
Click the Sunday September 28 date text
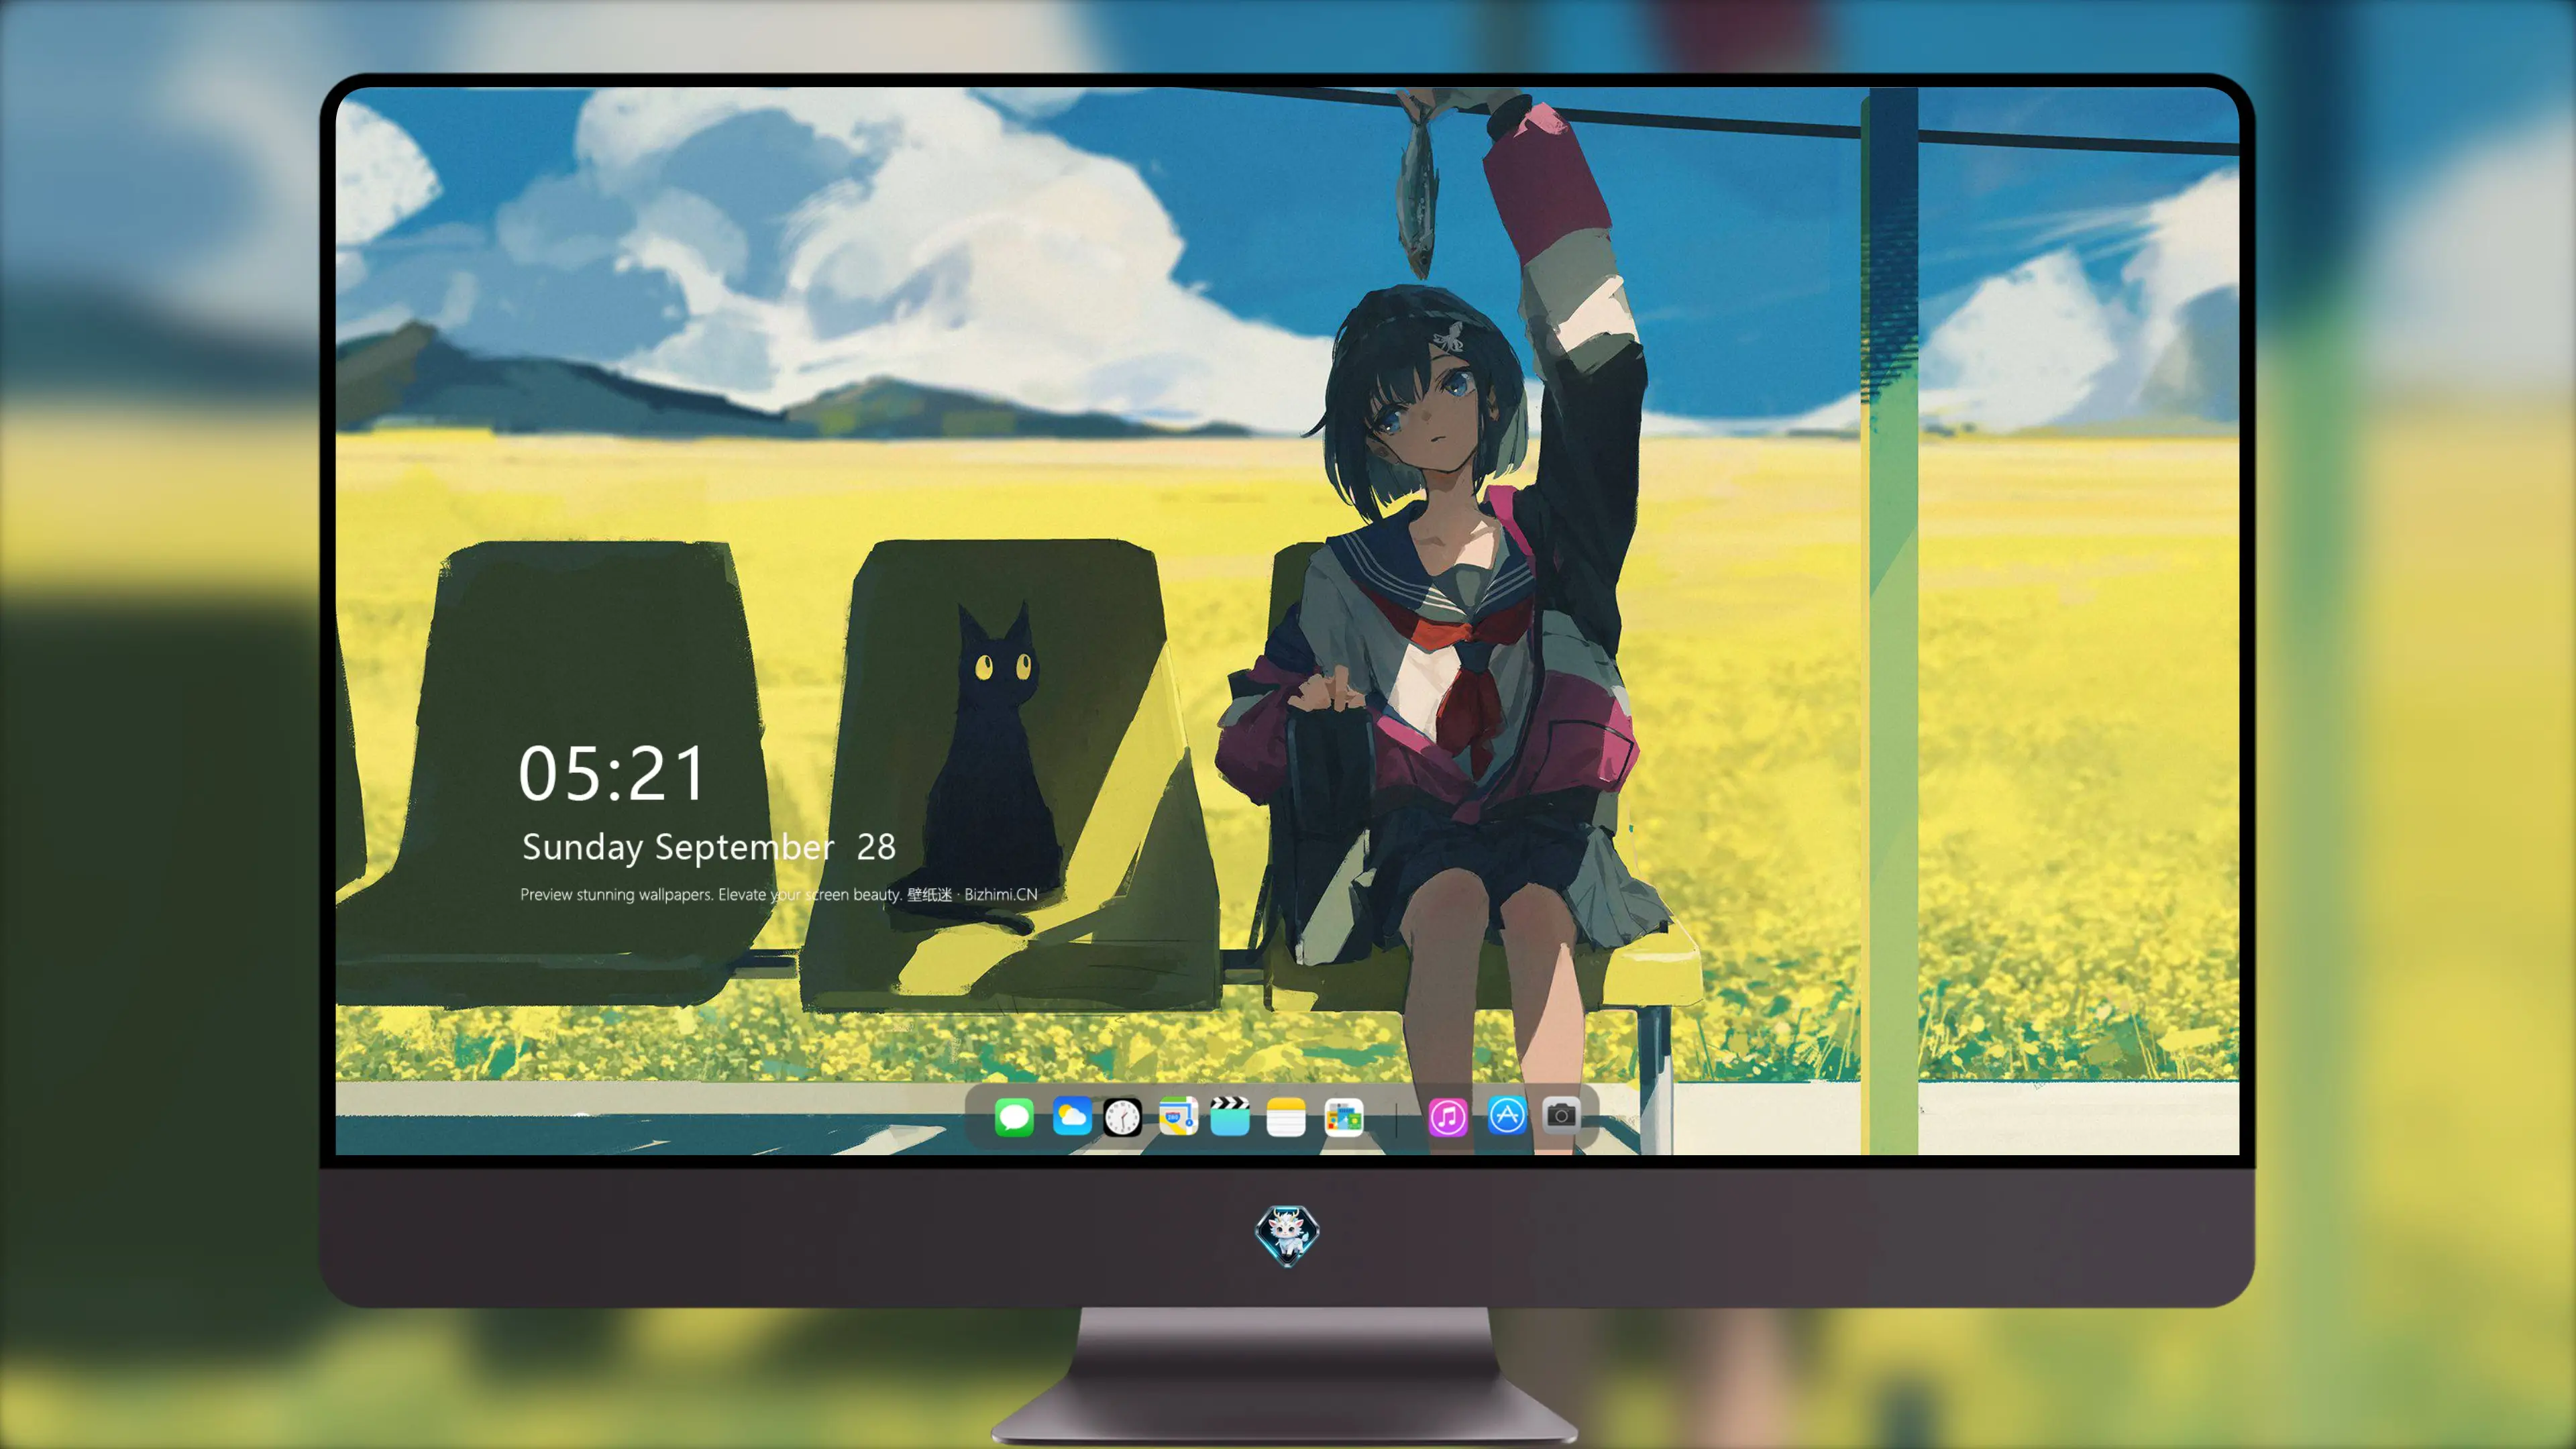click(x=708, y=847)
